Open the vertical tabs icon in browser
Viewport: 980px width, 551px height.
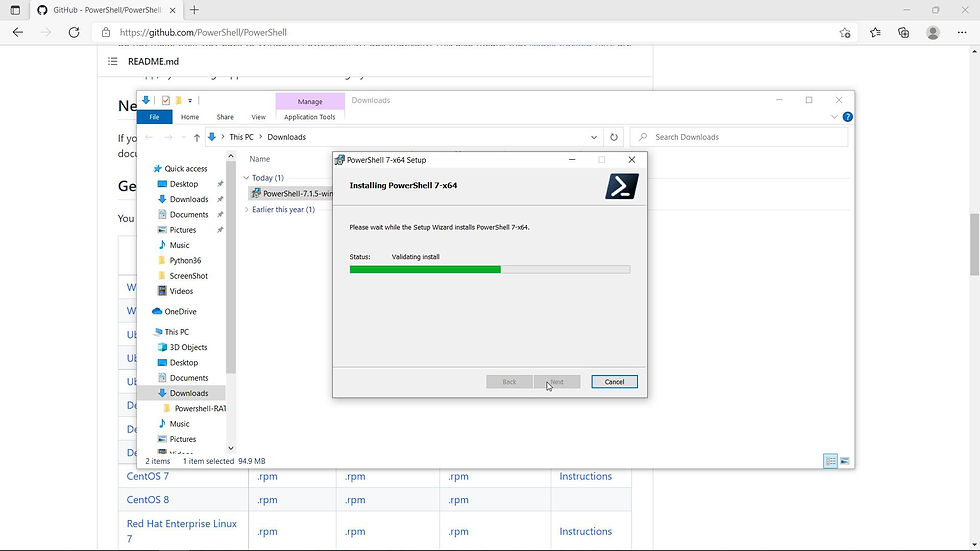click(x=15, y=10)
